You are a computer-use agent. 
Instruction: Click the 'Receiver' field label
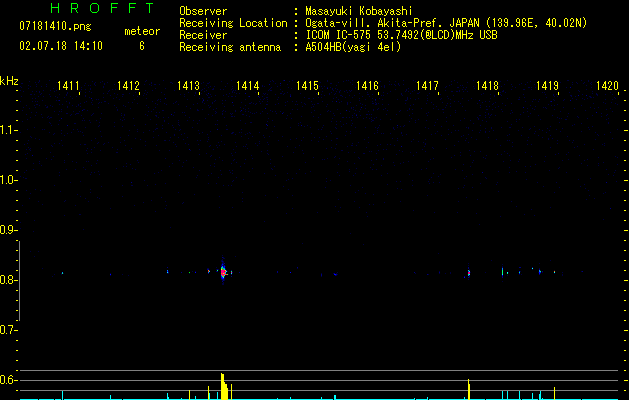203,35
